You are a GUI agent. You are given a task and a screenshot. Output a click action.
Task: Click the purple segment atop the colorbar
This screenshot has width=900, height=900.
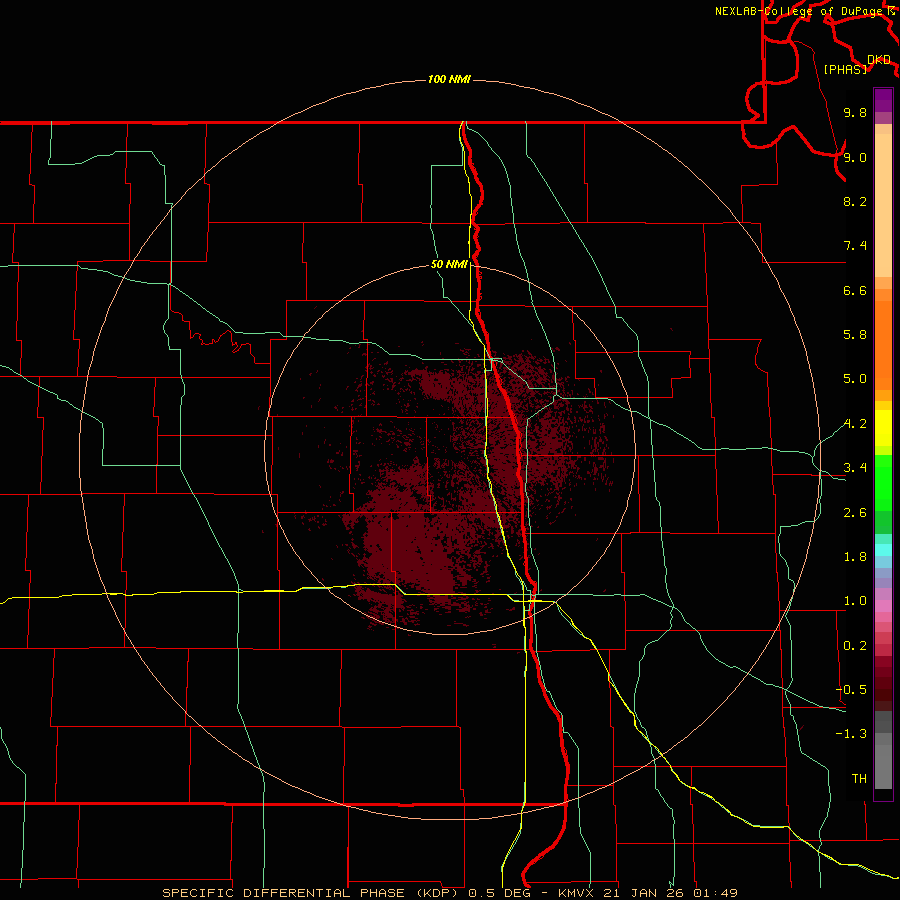tap(883, 100)
